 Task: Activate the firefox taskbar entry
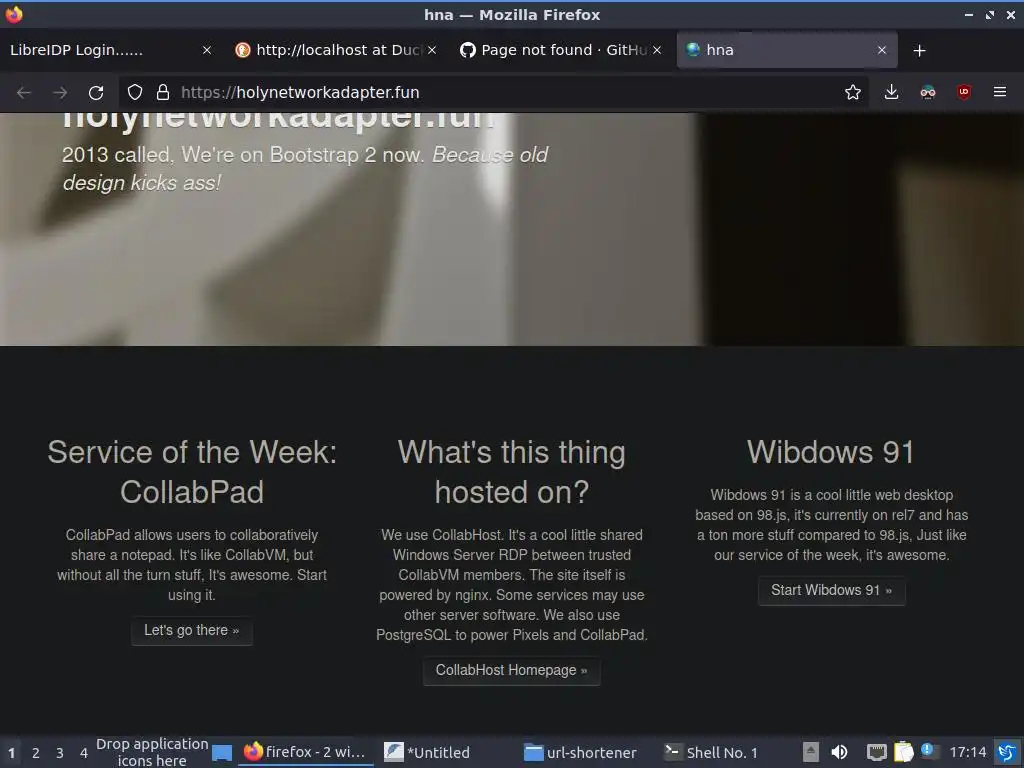(x=305, y=752)
